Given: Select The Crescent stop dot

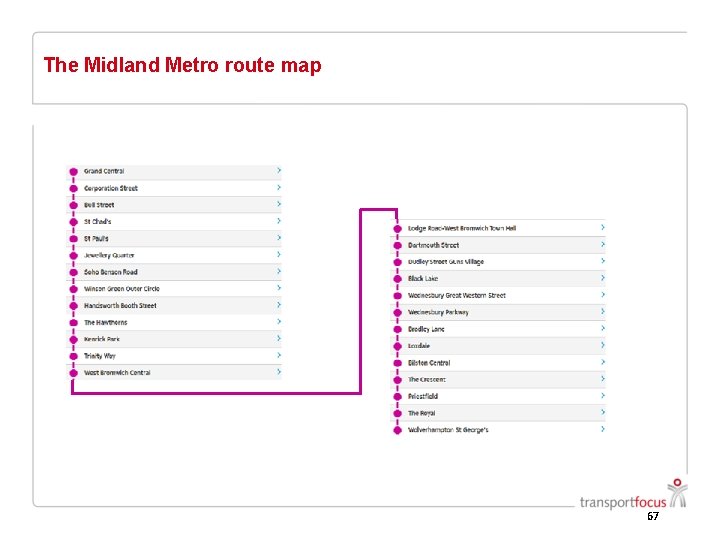Looking at the screenshot, I should coord(398,380).
